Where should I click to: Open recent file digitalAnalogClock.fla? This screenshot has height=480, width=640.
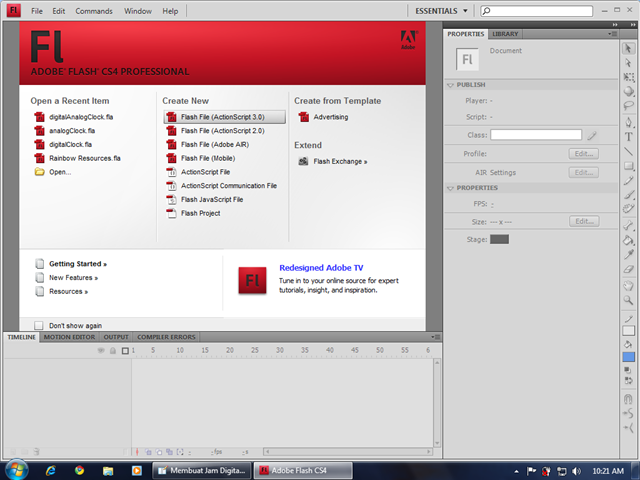(82, 117)
